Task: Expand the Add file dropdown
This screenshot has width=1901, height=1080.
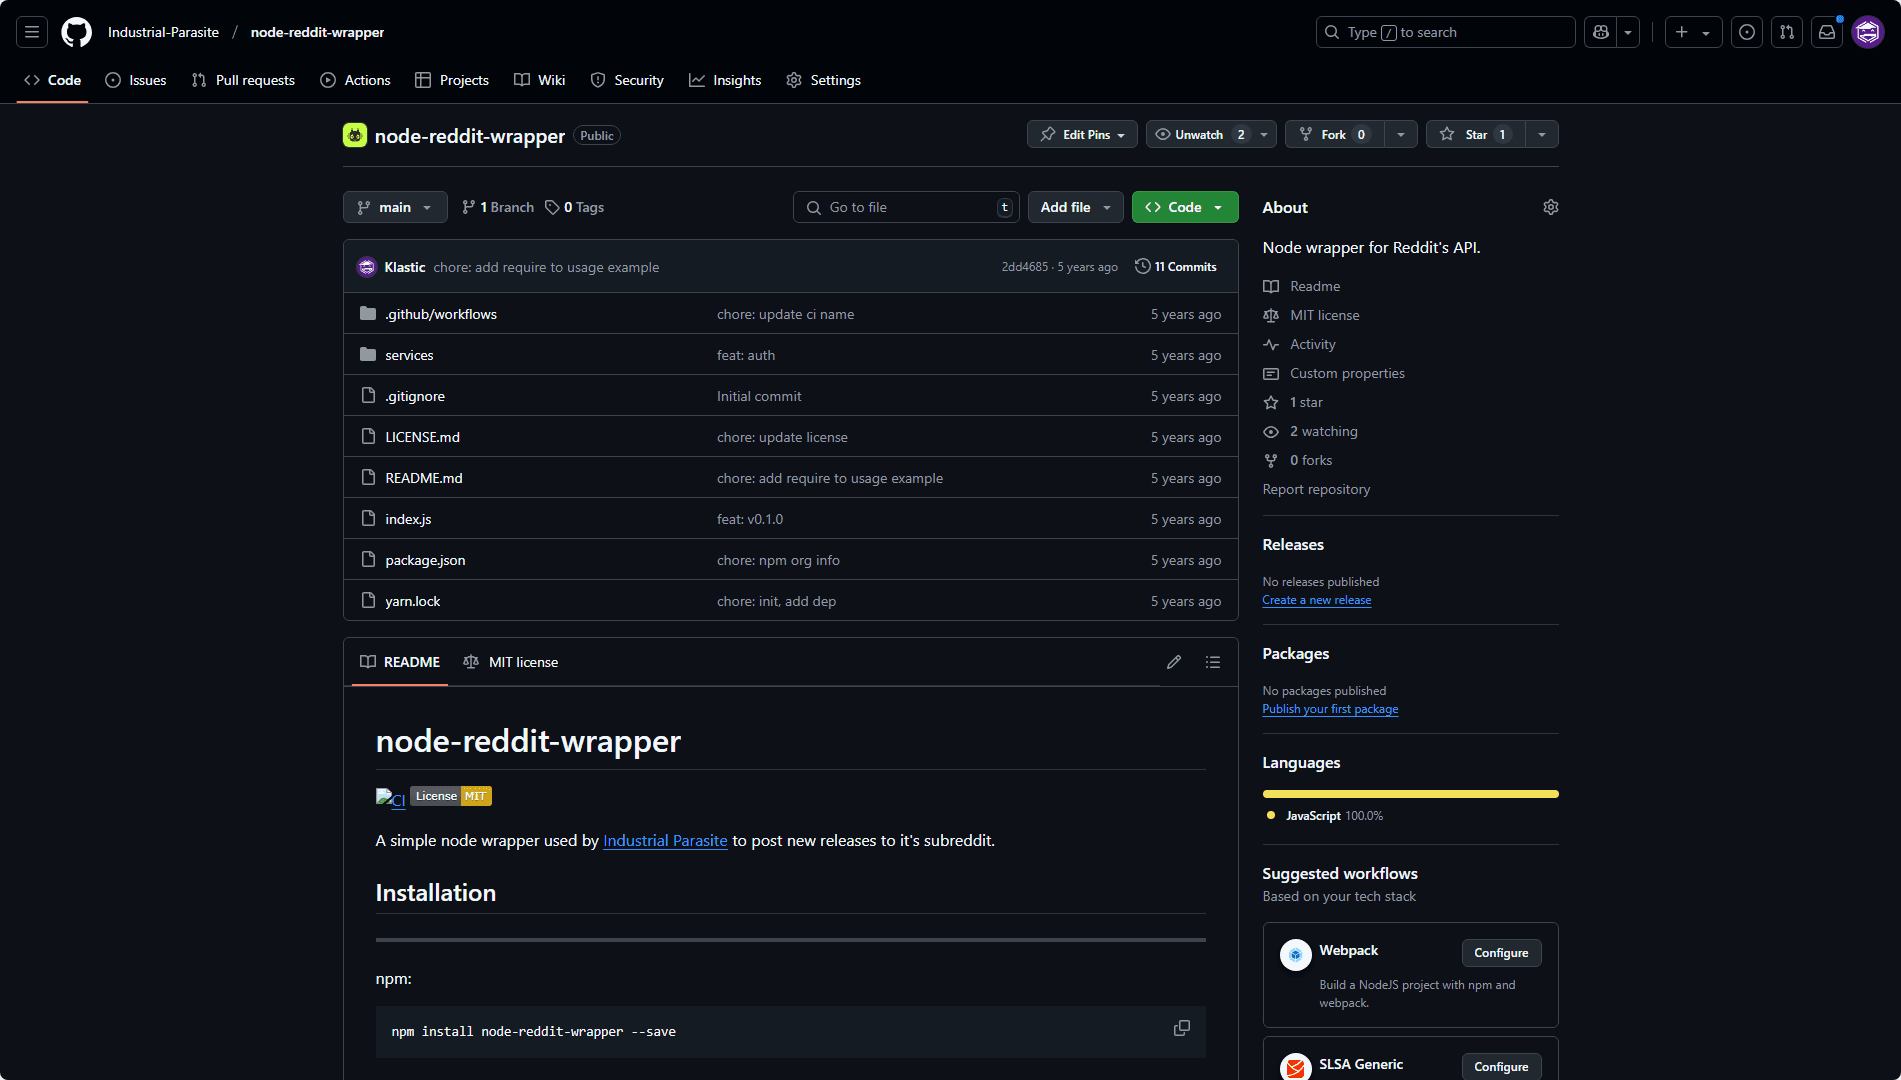Action: [x=1075, y=207]
